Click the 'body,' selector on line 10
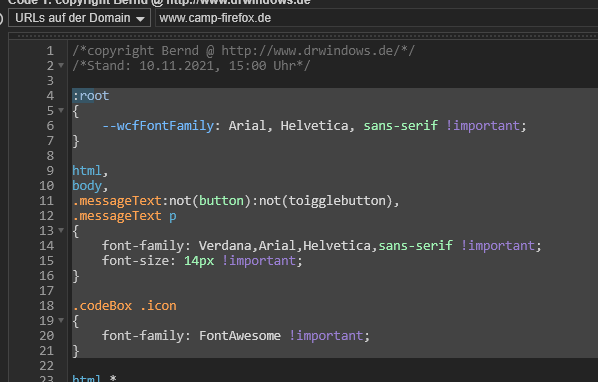This screenshot has height=382, width=598. pos(90,186)
